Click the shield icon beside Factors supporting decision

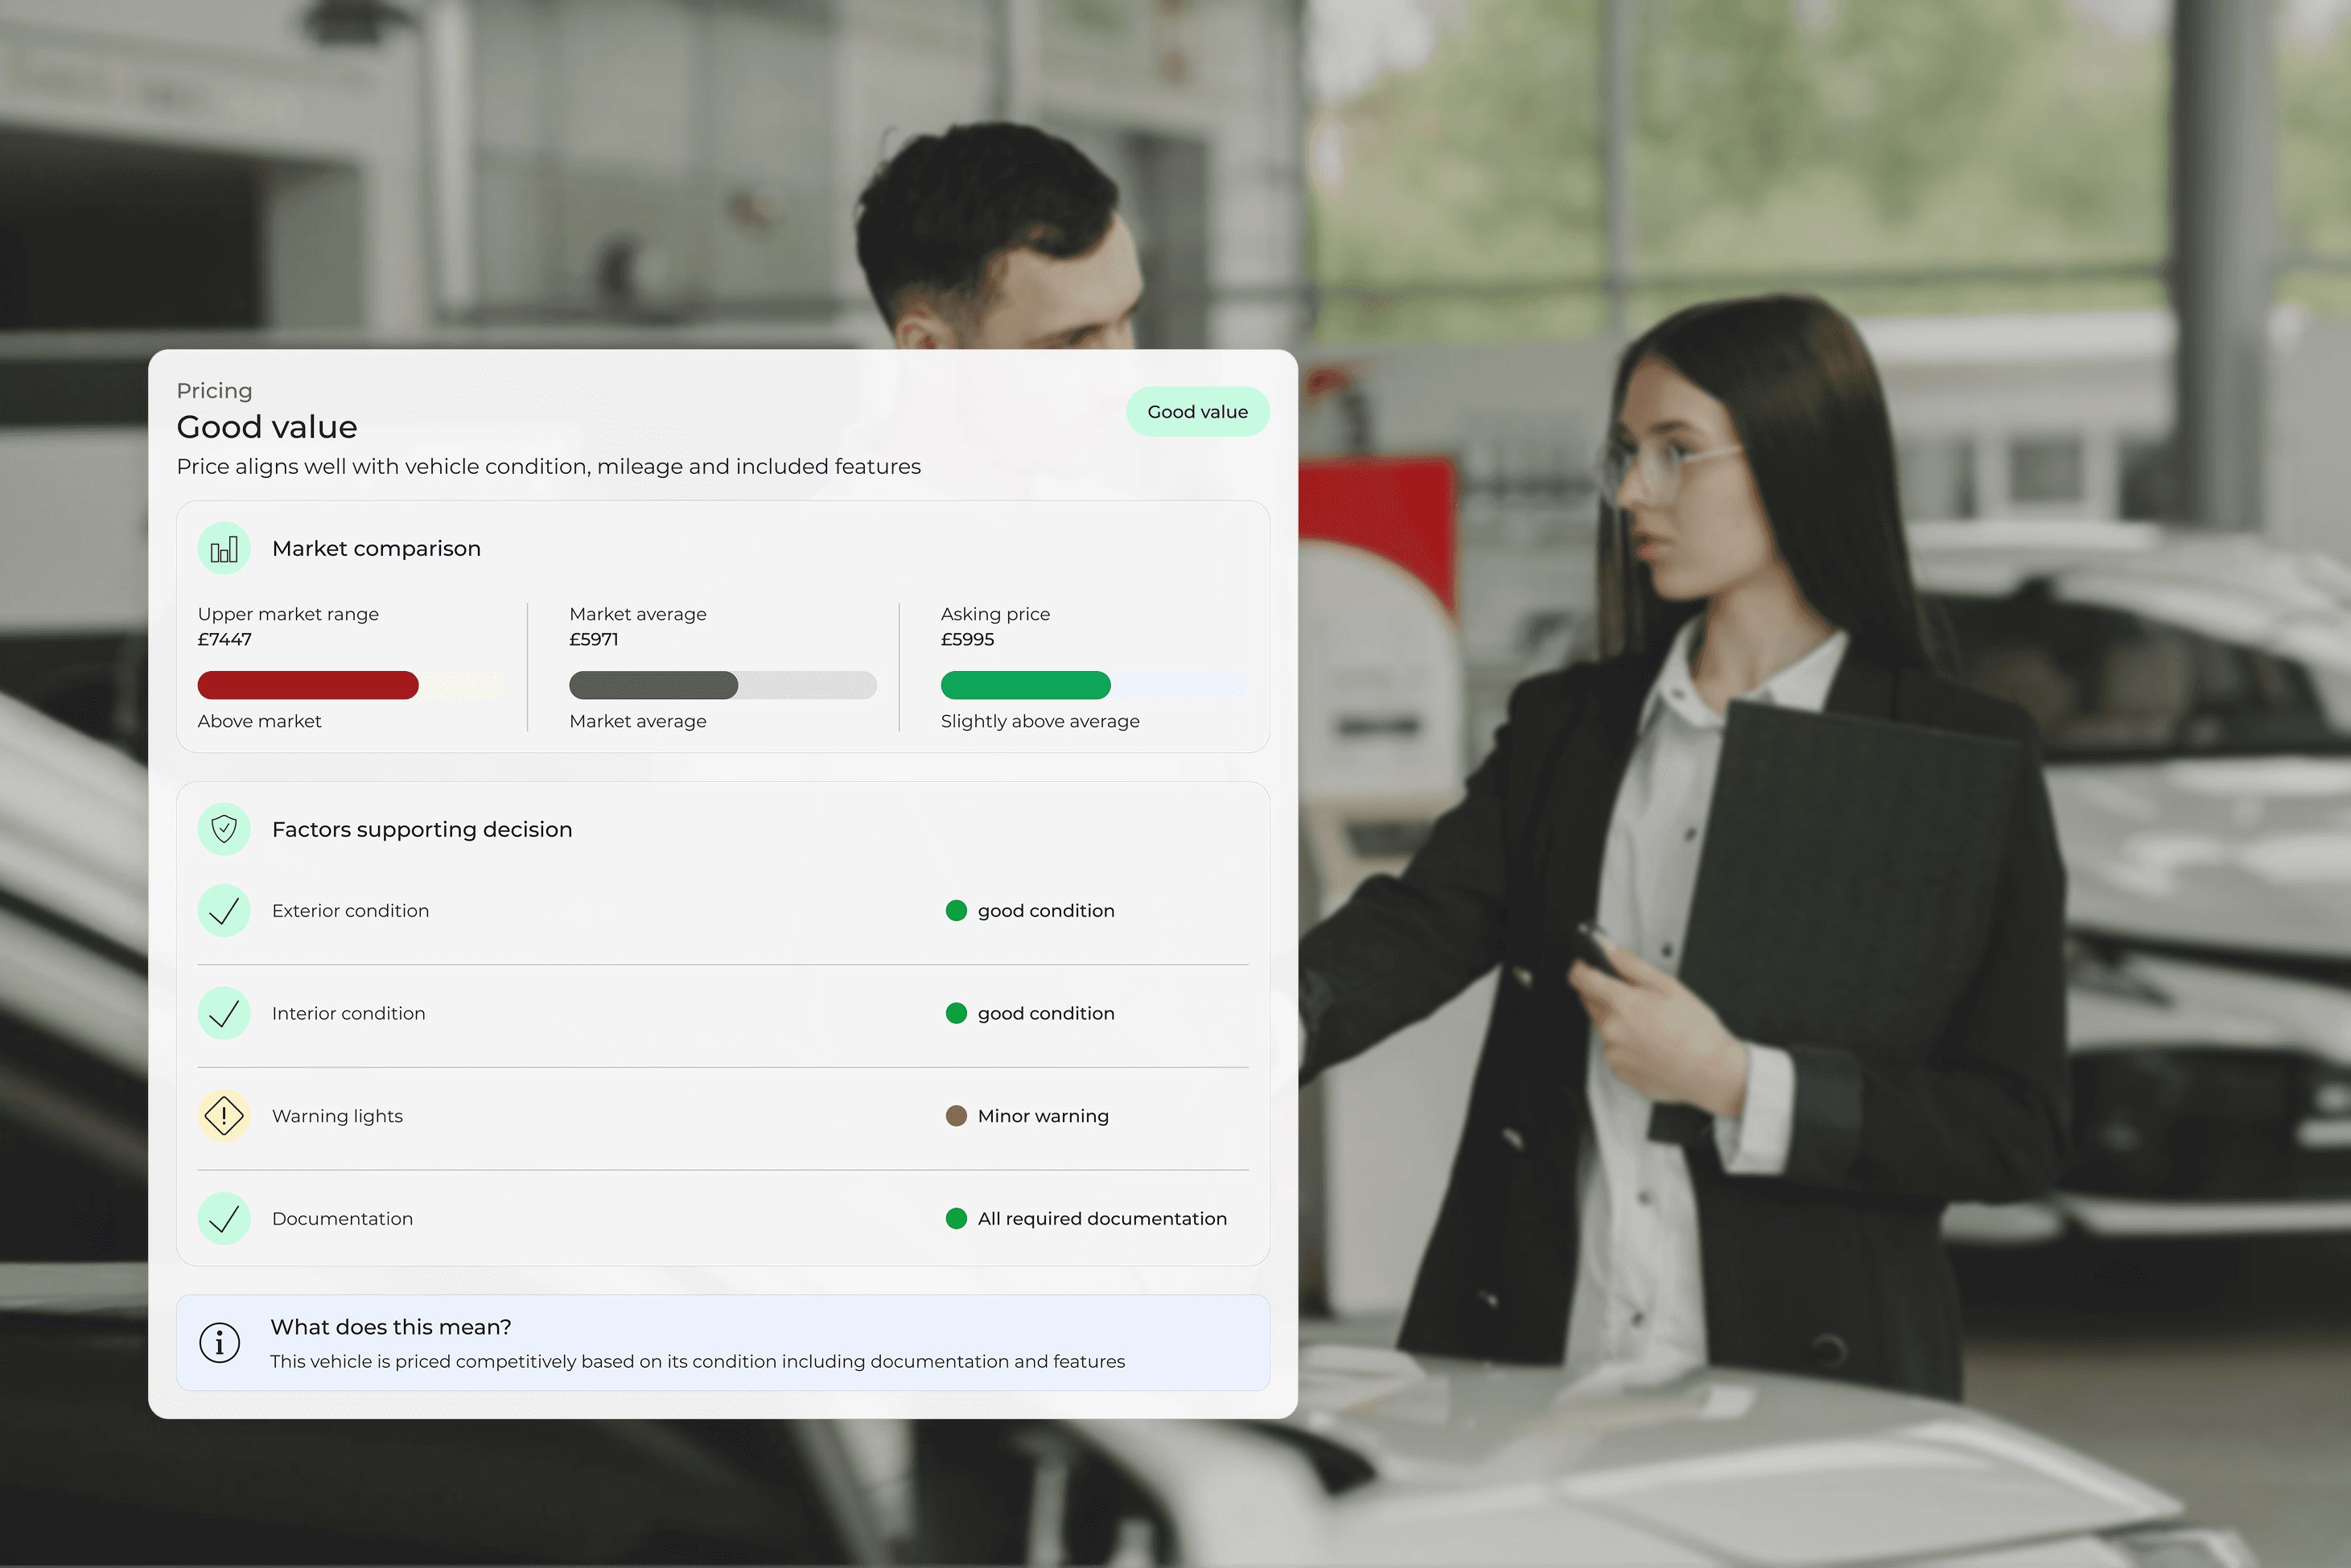(x=224, y=829)
